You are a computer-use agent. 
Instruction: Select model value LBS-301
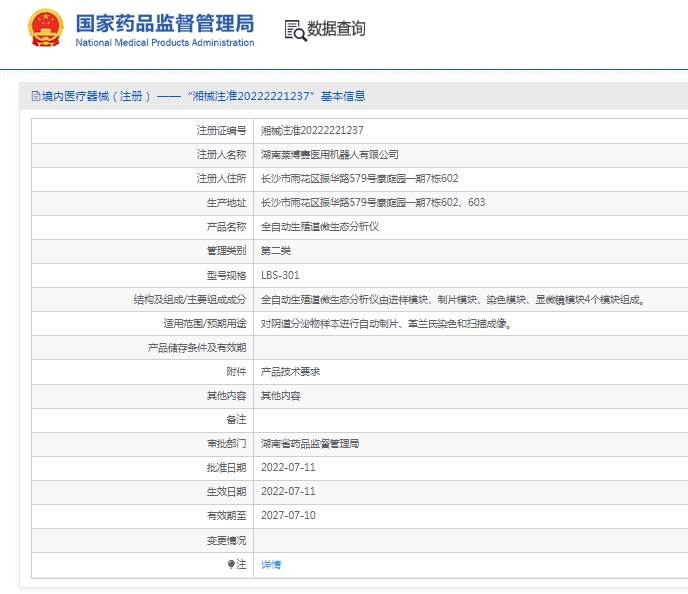(280, 276)
